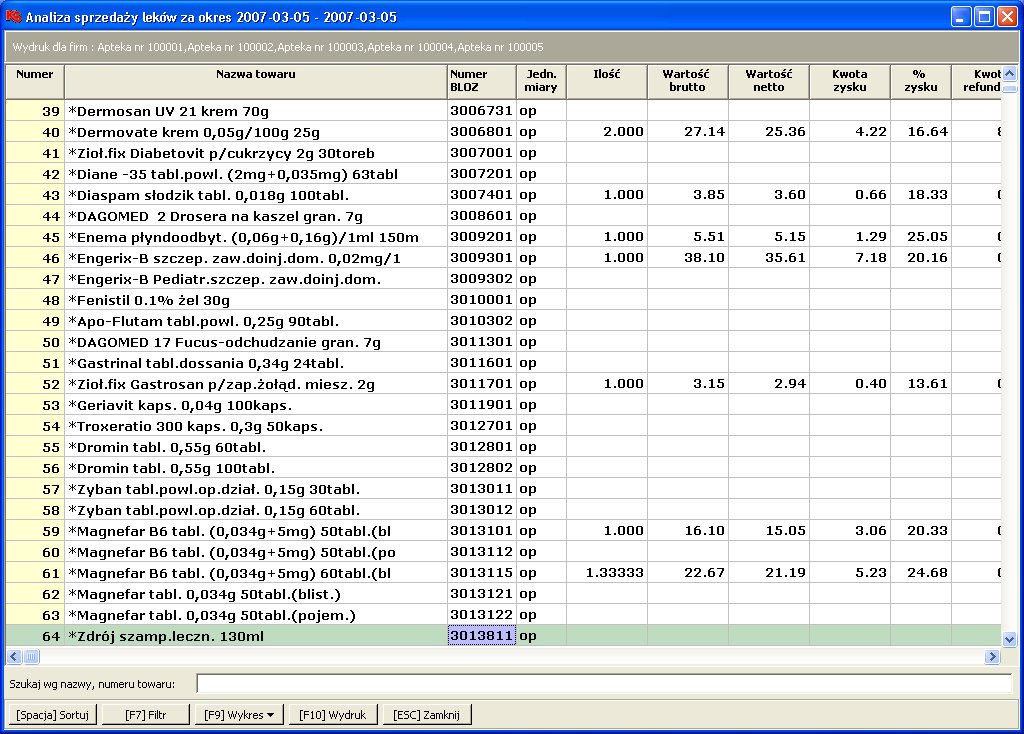Sort by the 'Wartość brutto' column header
Viewport: 1024px width, 734px height.
(x=687, y=80)
